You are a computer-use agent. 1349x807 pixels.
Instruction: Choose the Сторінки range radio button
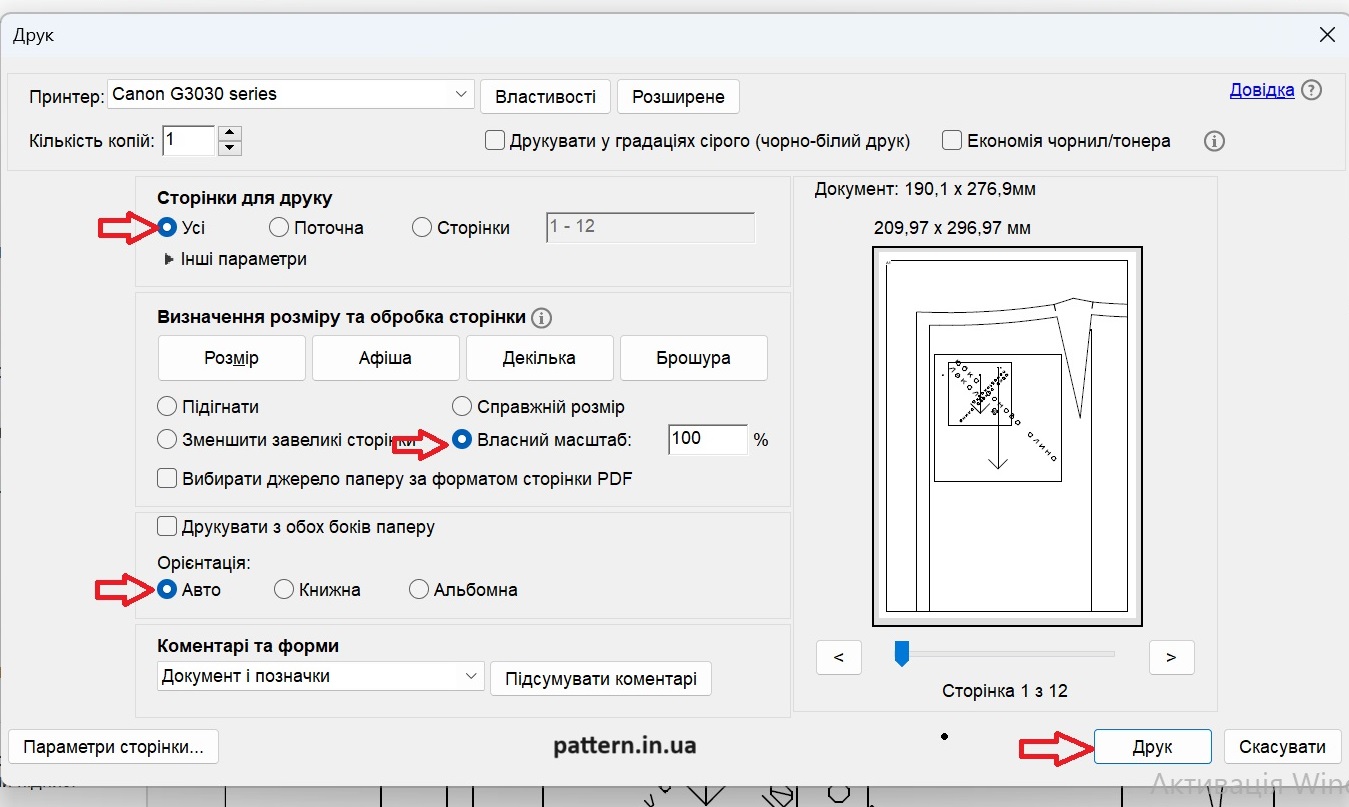tap(422, 227)
